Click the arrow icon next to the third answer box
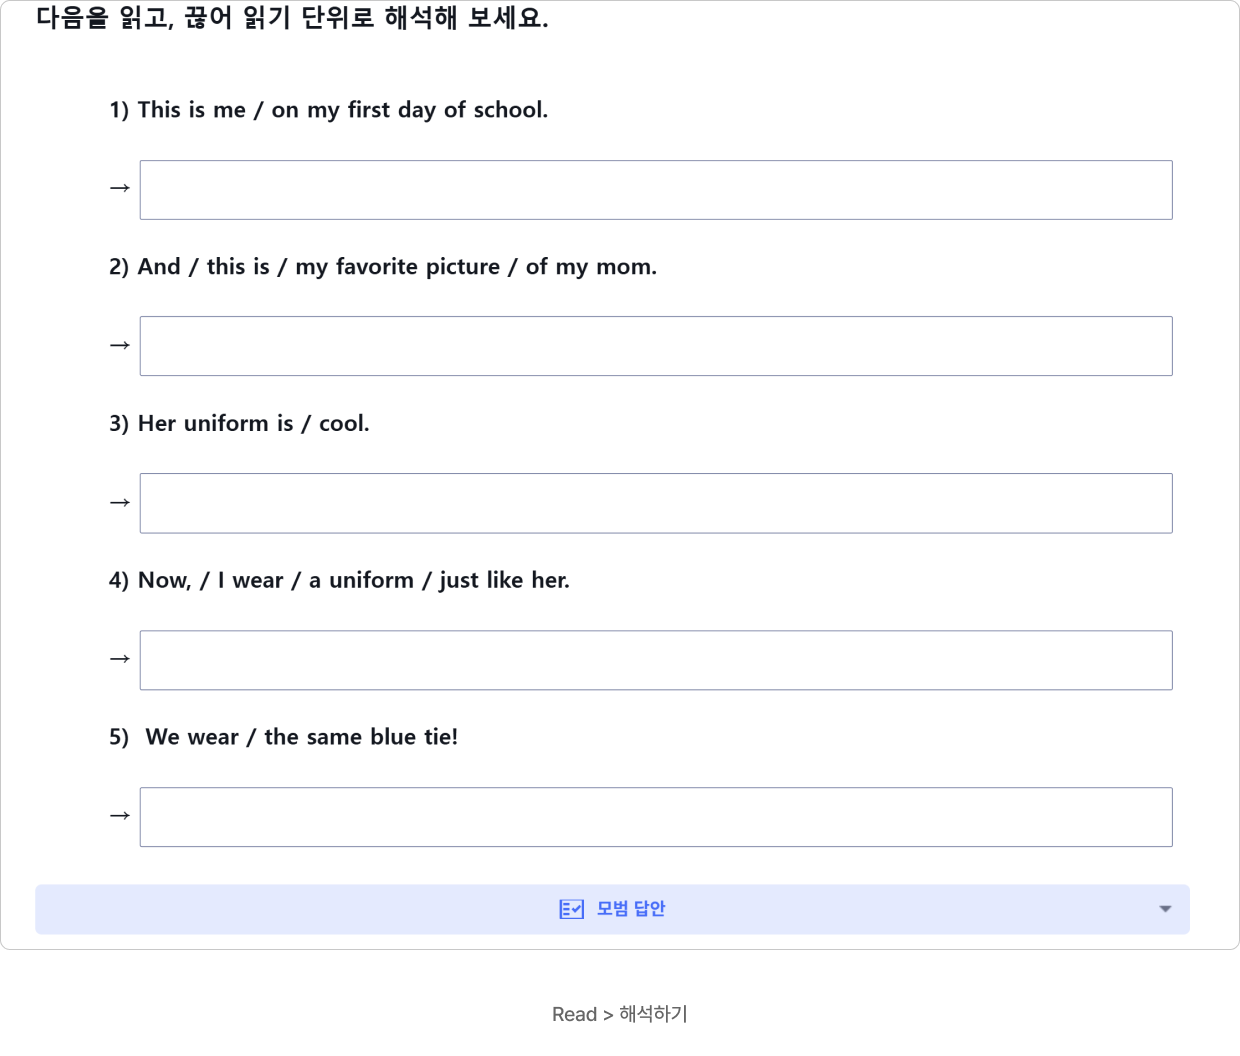 tap(120, 502)
